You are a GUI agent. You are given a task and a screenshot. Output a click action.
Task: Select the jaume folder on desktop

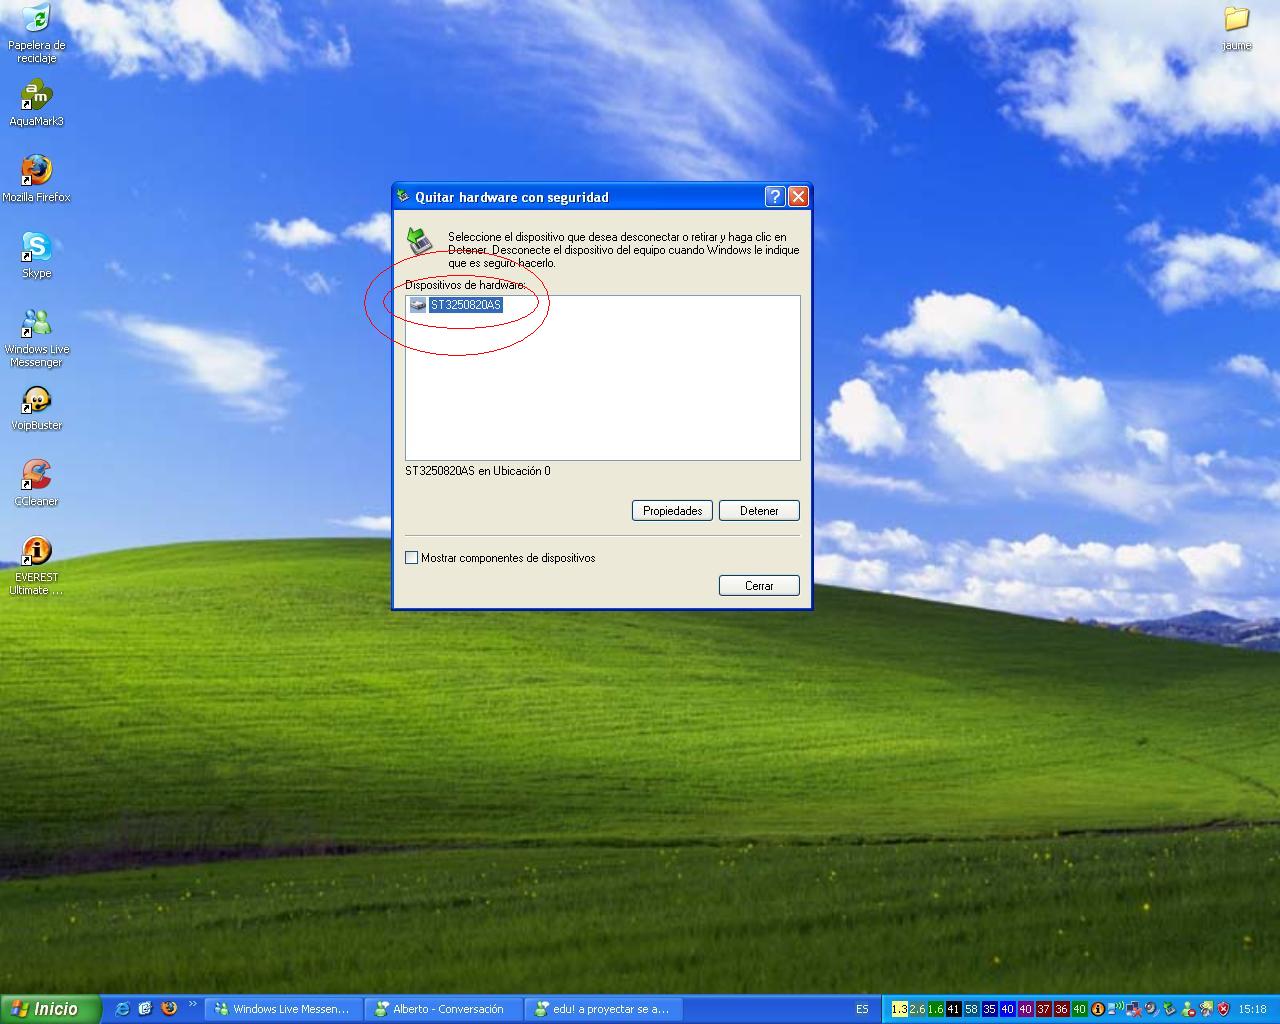[1237, 28]
